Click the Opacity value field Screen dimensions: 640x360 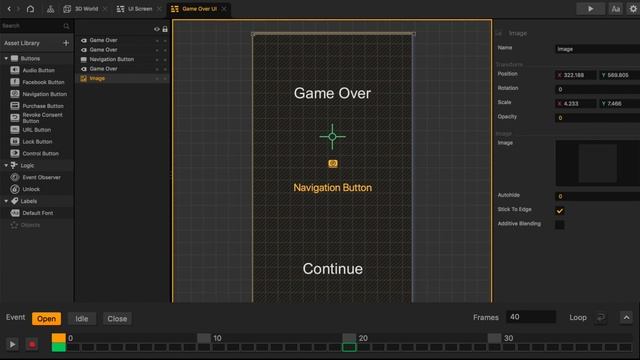point(598,118)
